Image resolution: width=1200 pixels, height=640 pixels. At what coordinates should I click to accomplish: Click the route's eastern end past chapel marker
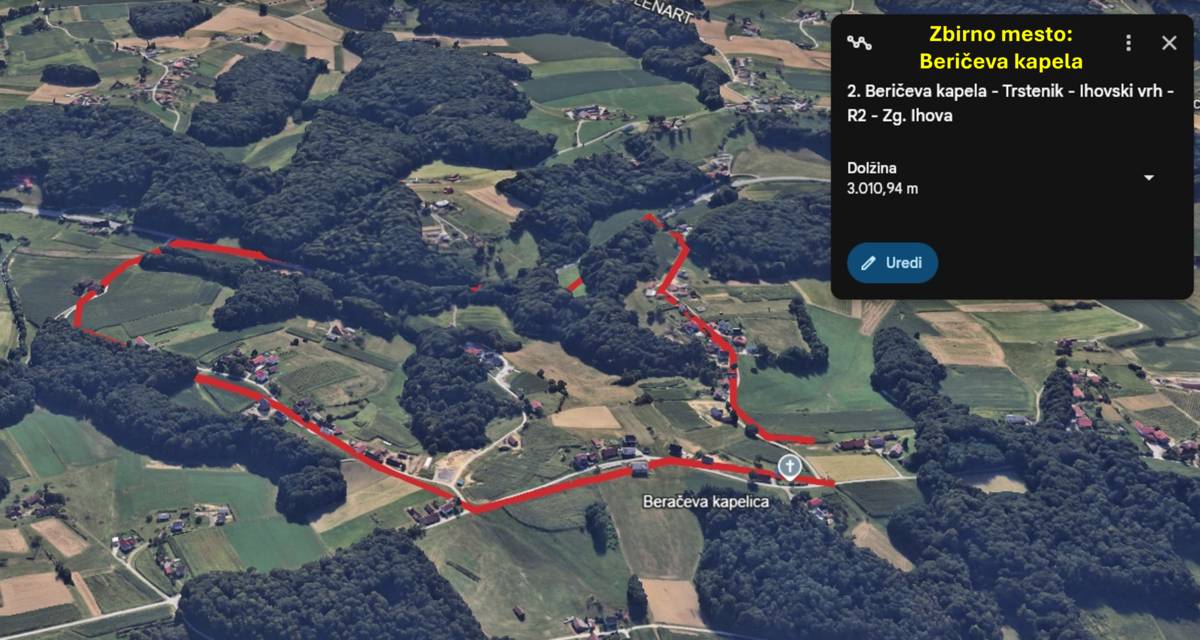click(828, 484)
